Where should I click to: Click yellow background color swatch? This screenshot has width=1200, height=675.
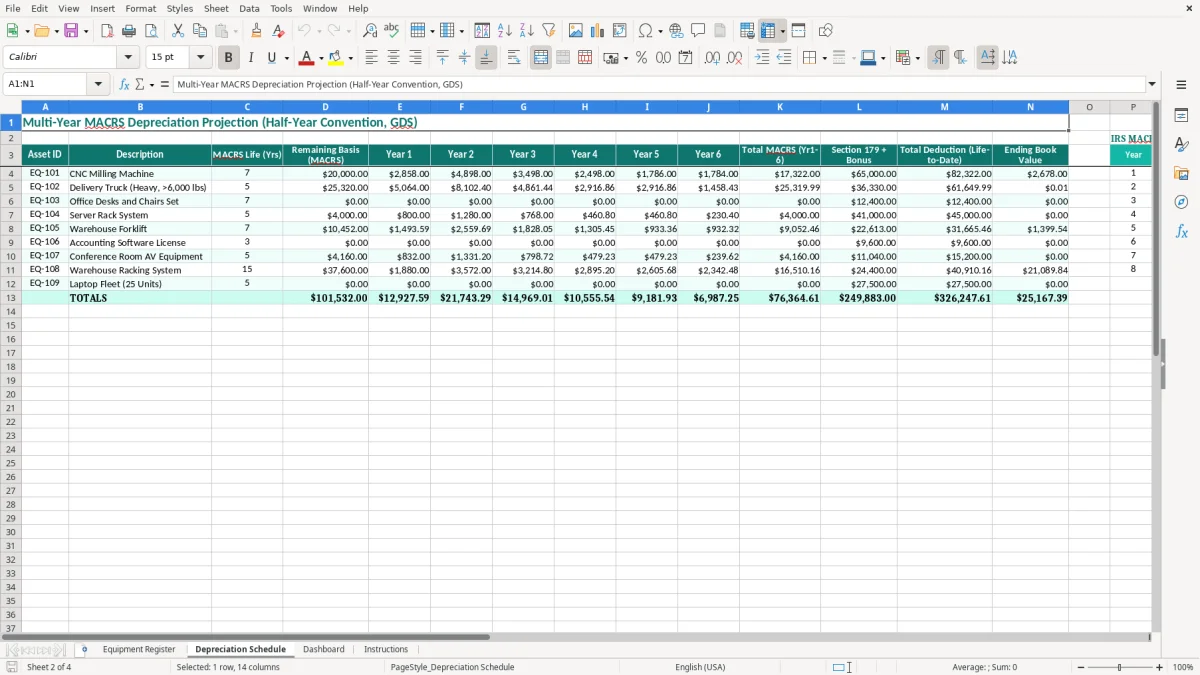click(337, 58)
